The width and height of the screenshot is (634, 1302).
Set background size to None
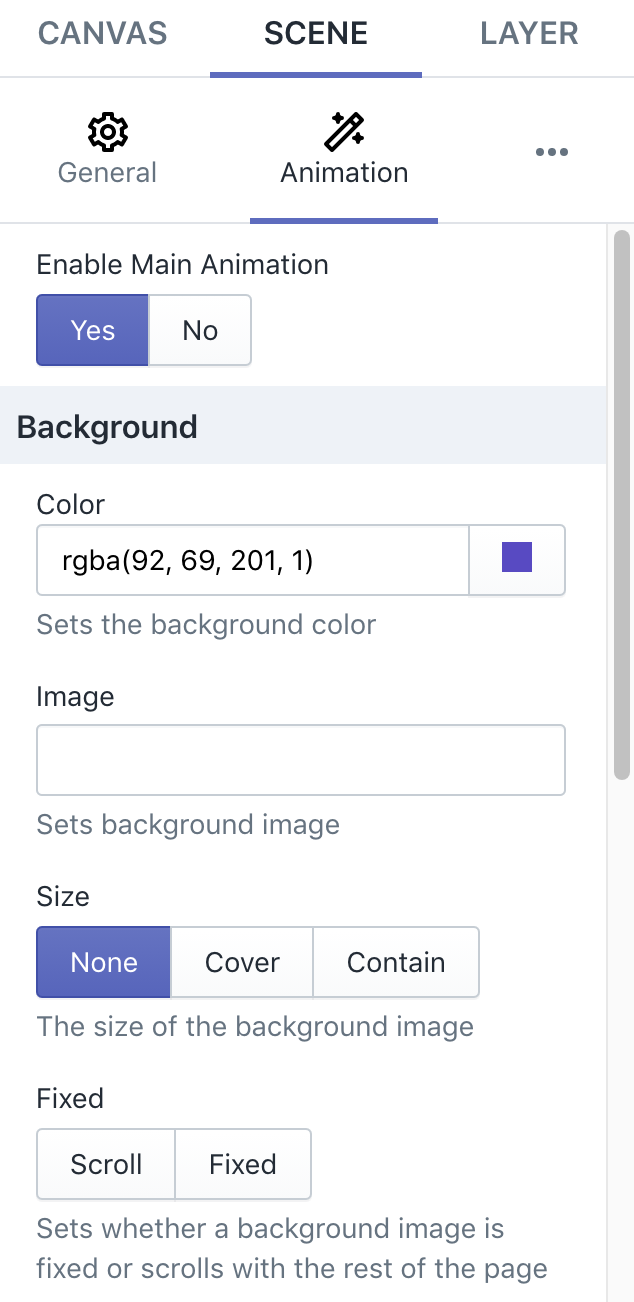coord(103,962)
